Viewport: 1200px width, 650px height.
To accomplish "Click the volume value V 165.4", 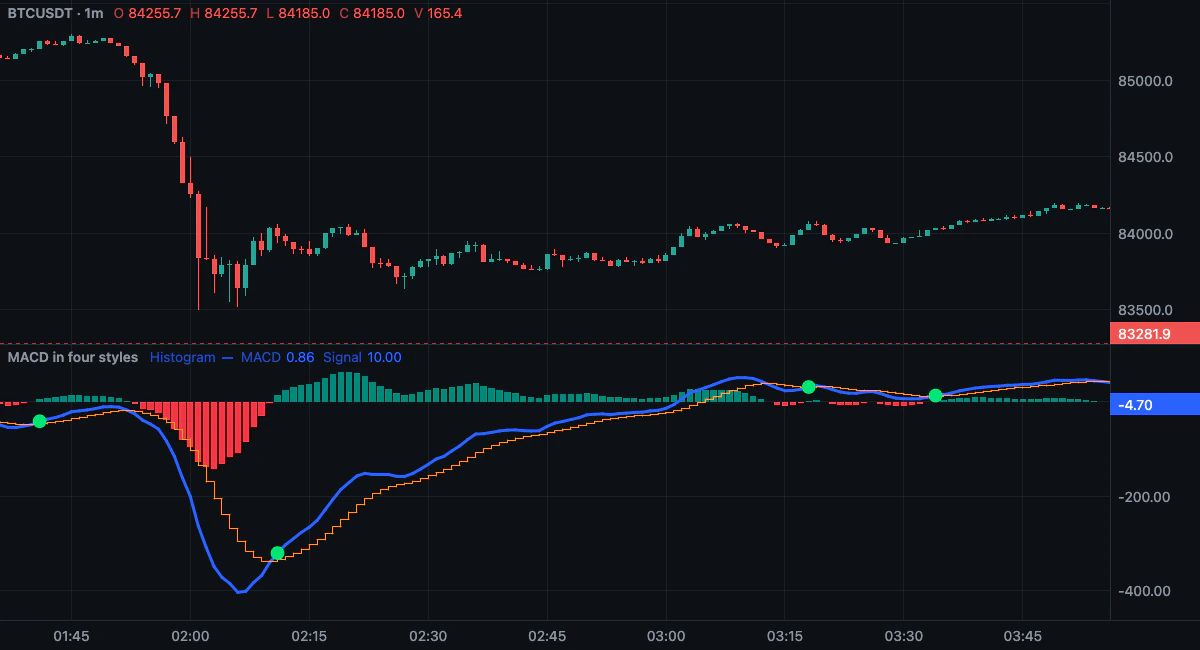I will click(x=438, y=14).
